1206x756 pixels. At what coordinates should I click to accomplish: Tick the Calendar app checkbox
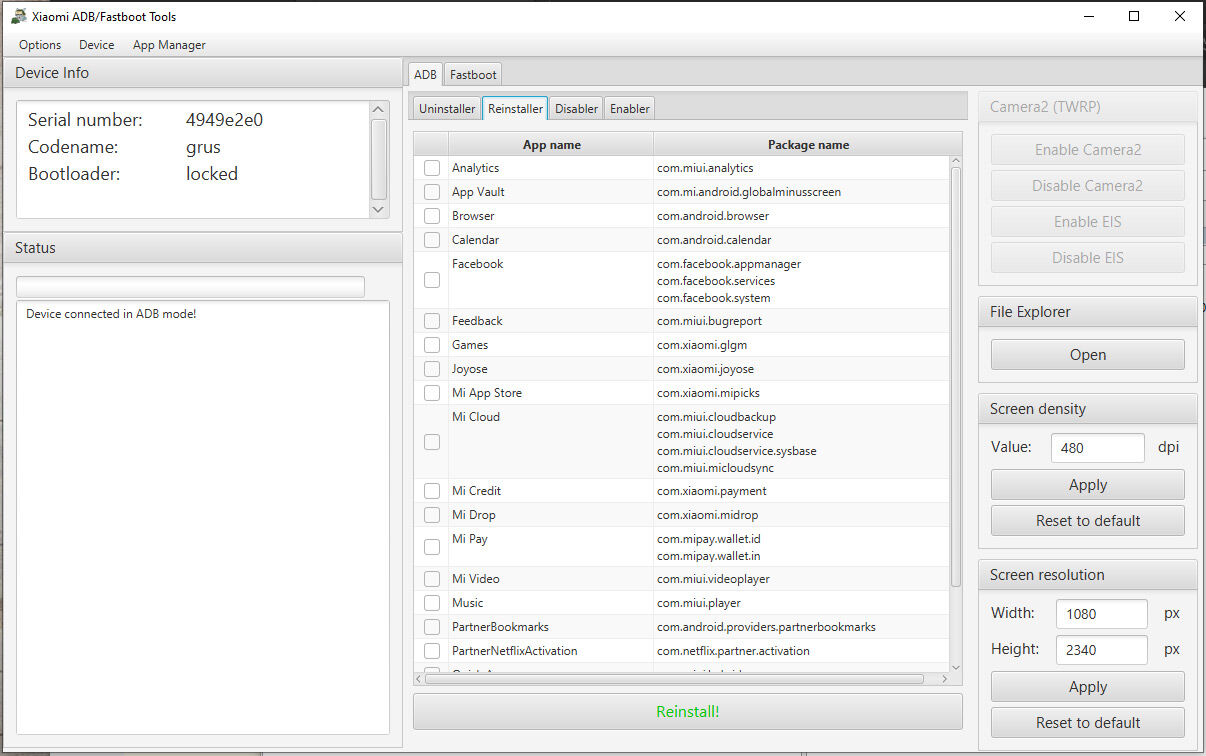[432, 240]
